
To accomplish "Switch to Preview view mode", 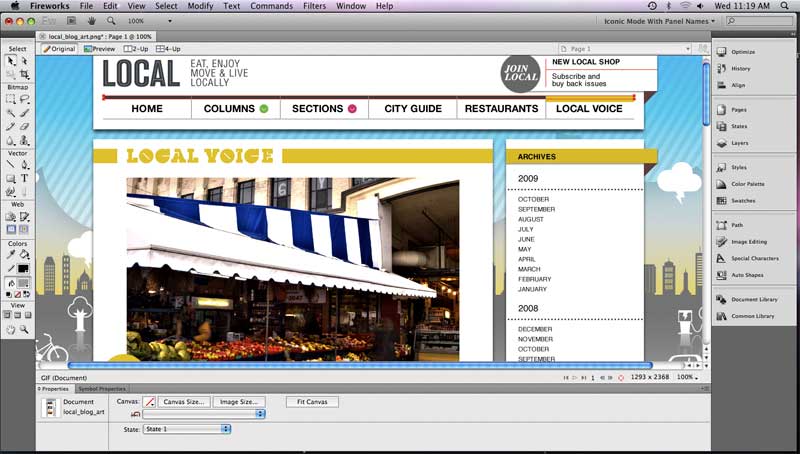I will tap(99, 48).
